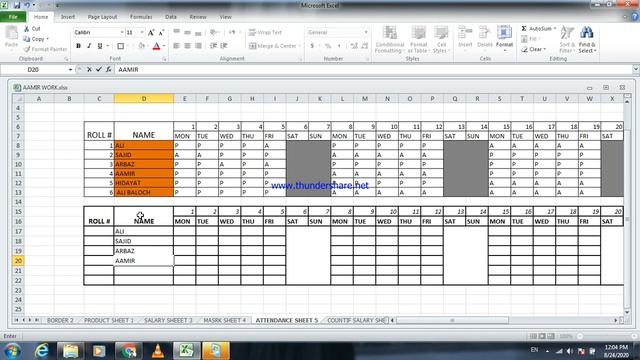
Task: Toggle Center alignment
Action: point(187,46)
